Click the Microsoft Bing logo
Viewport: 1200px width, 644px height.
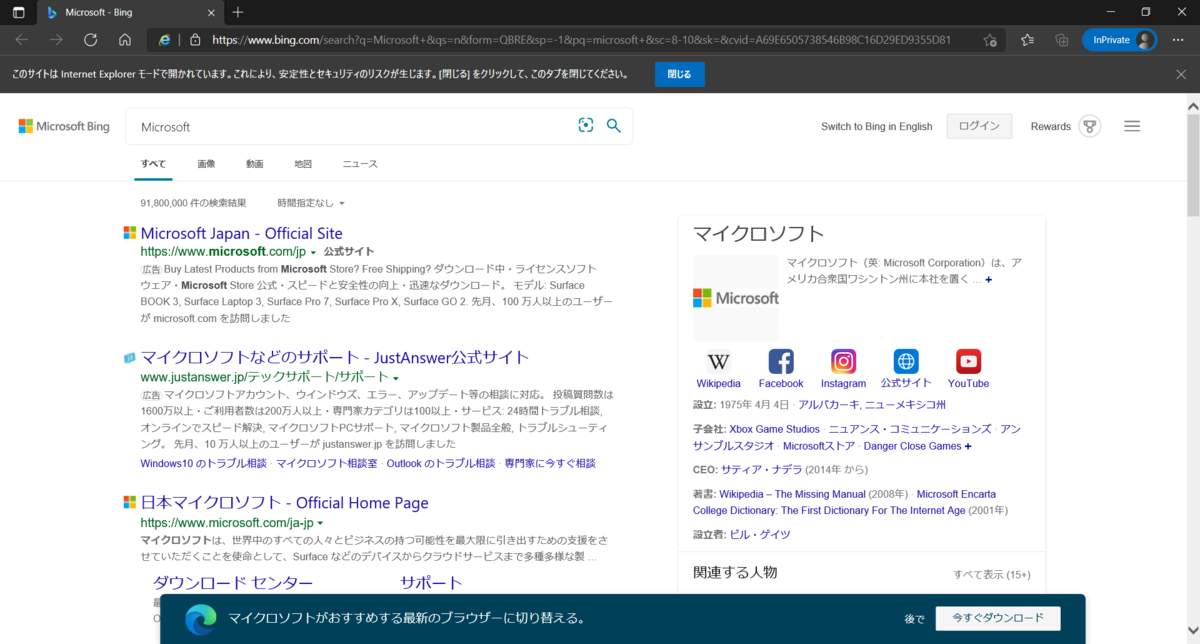(64, 126)
